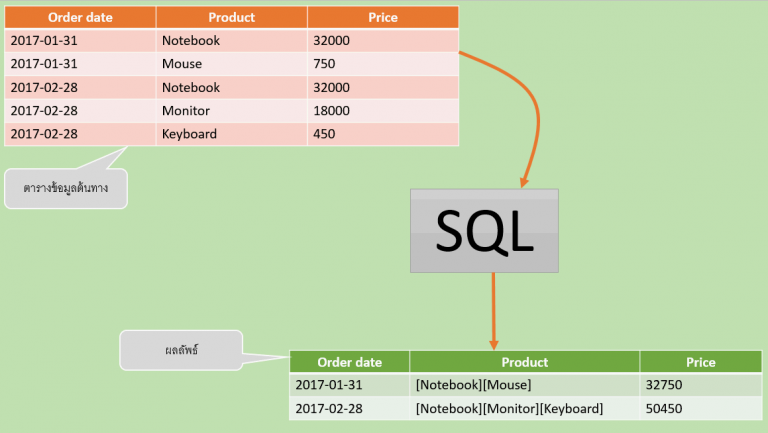
Task: Click the green table's Order date header
Action: (x=350, y=362)
